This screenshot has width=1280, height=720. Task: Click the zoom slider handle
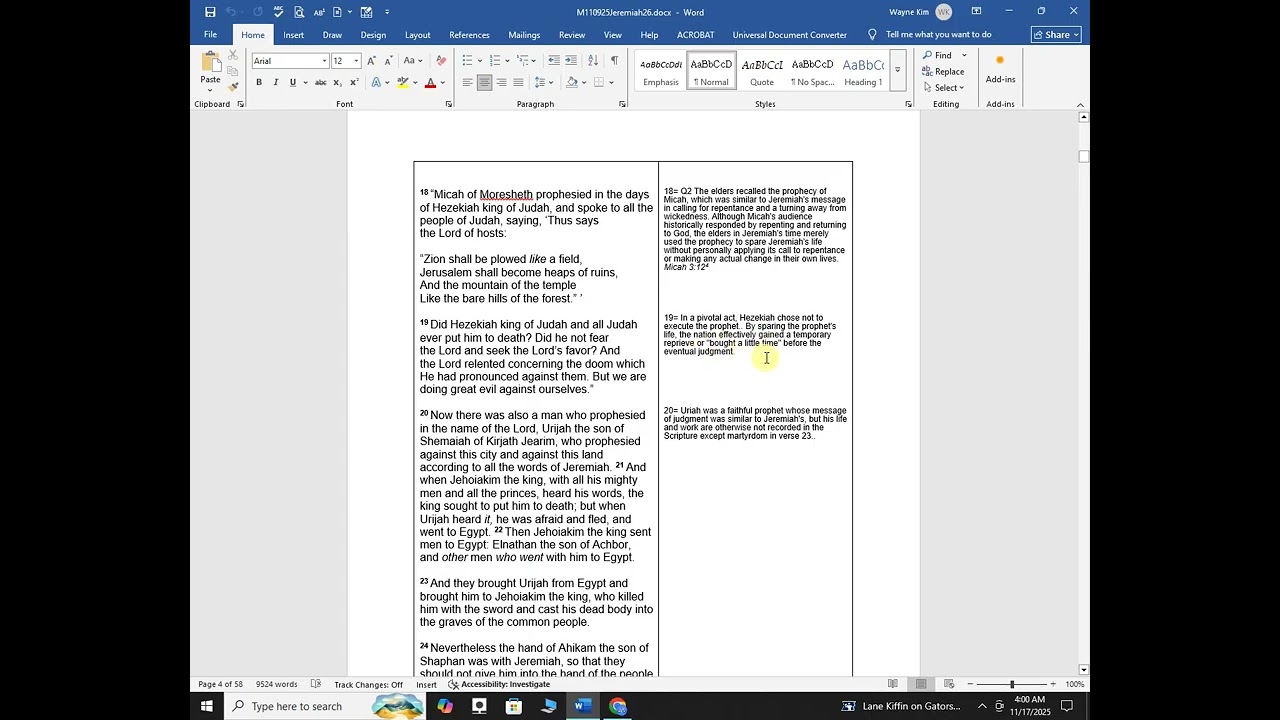[1011, 684]
